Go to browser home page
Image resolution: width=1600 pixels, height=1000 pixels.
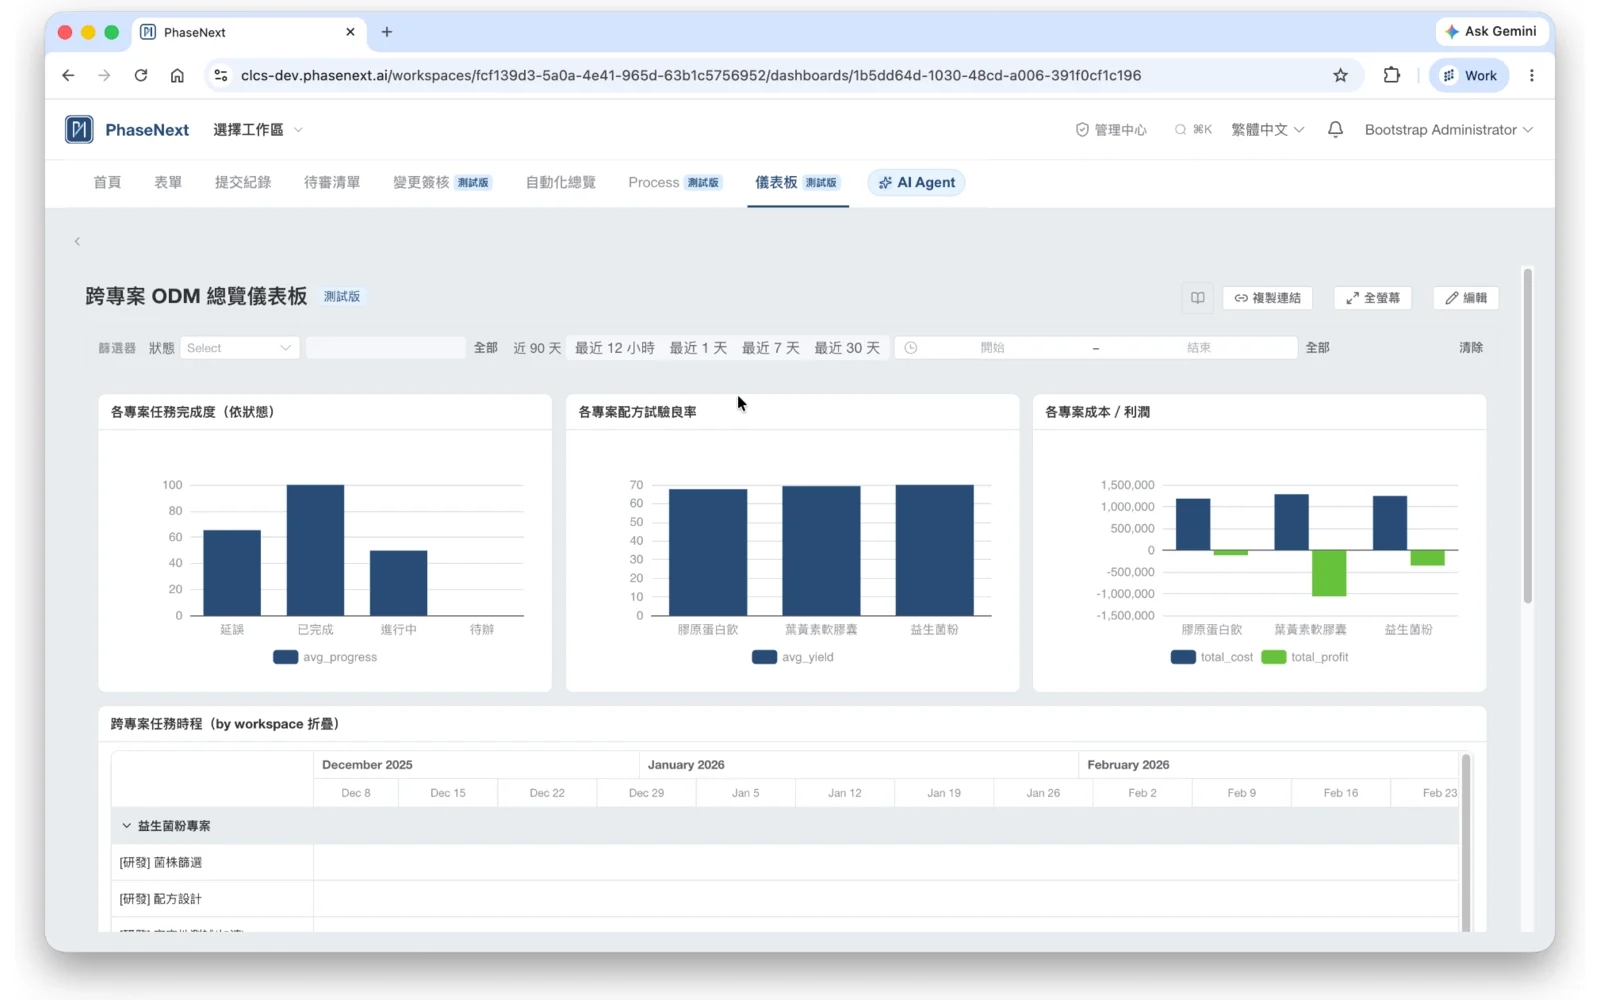pos(177,75)
